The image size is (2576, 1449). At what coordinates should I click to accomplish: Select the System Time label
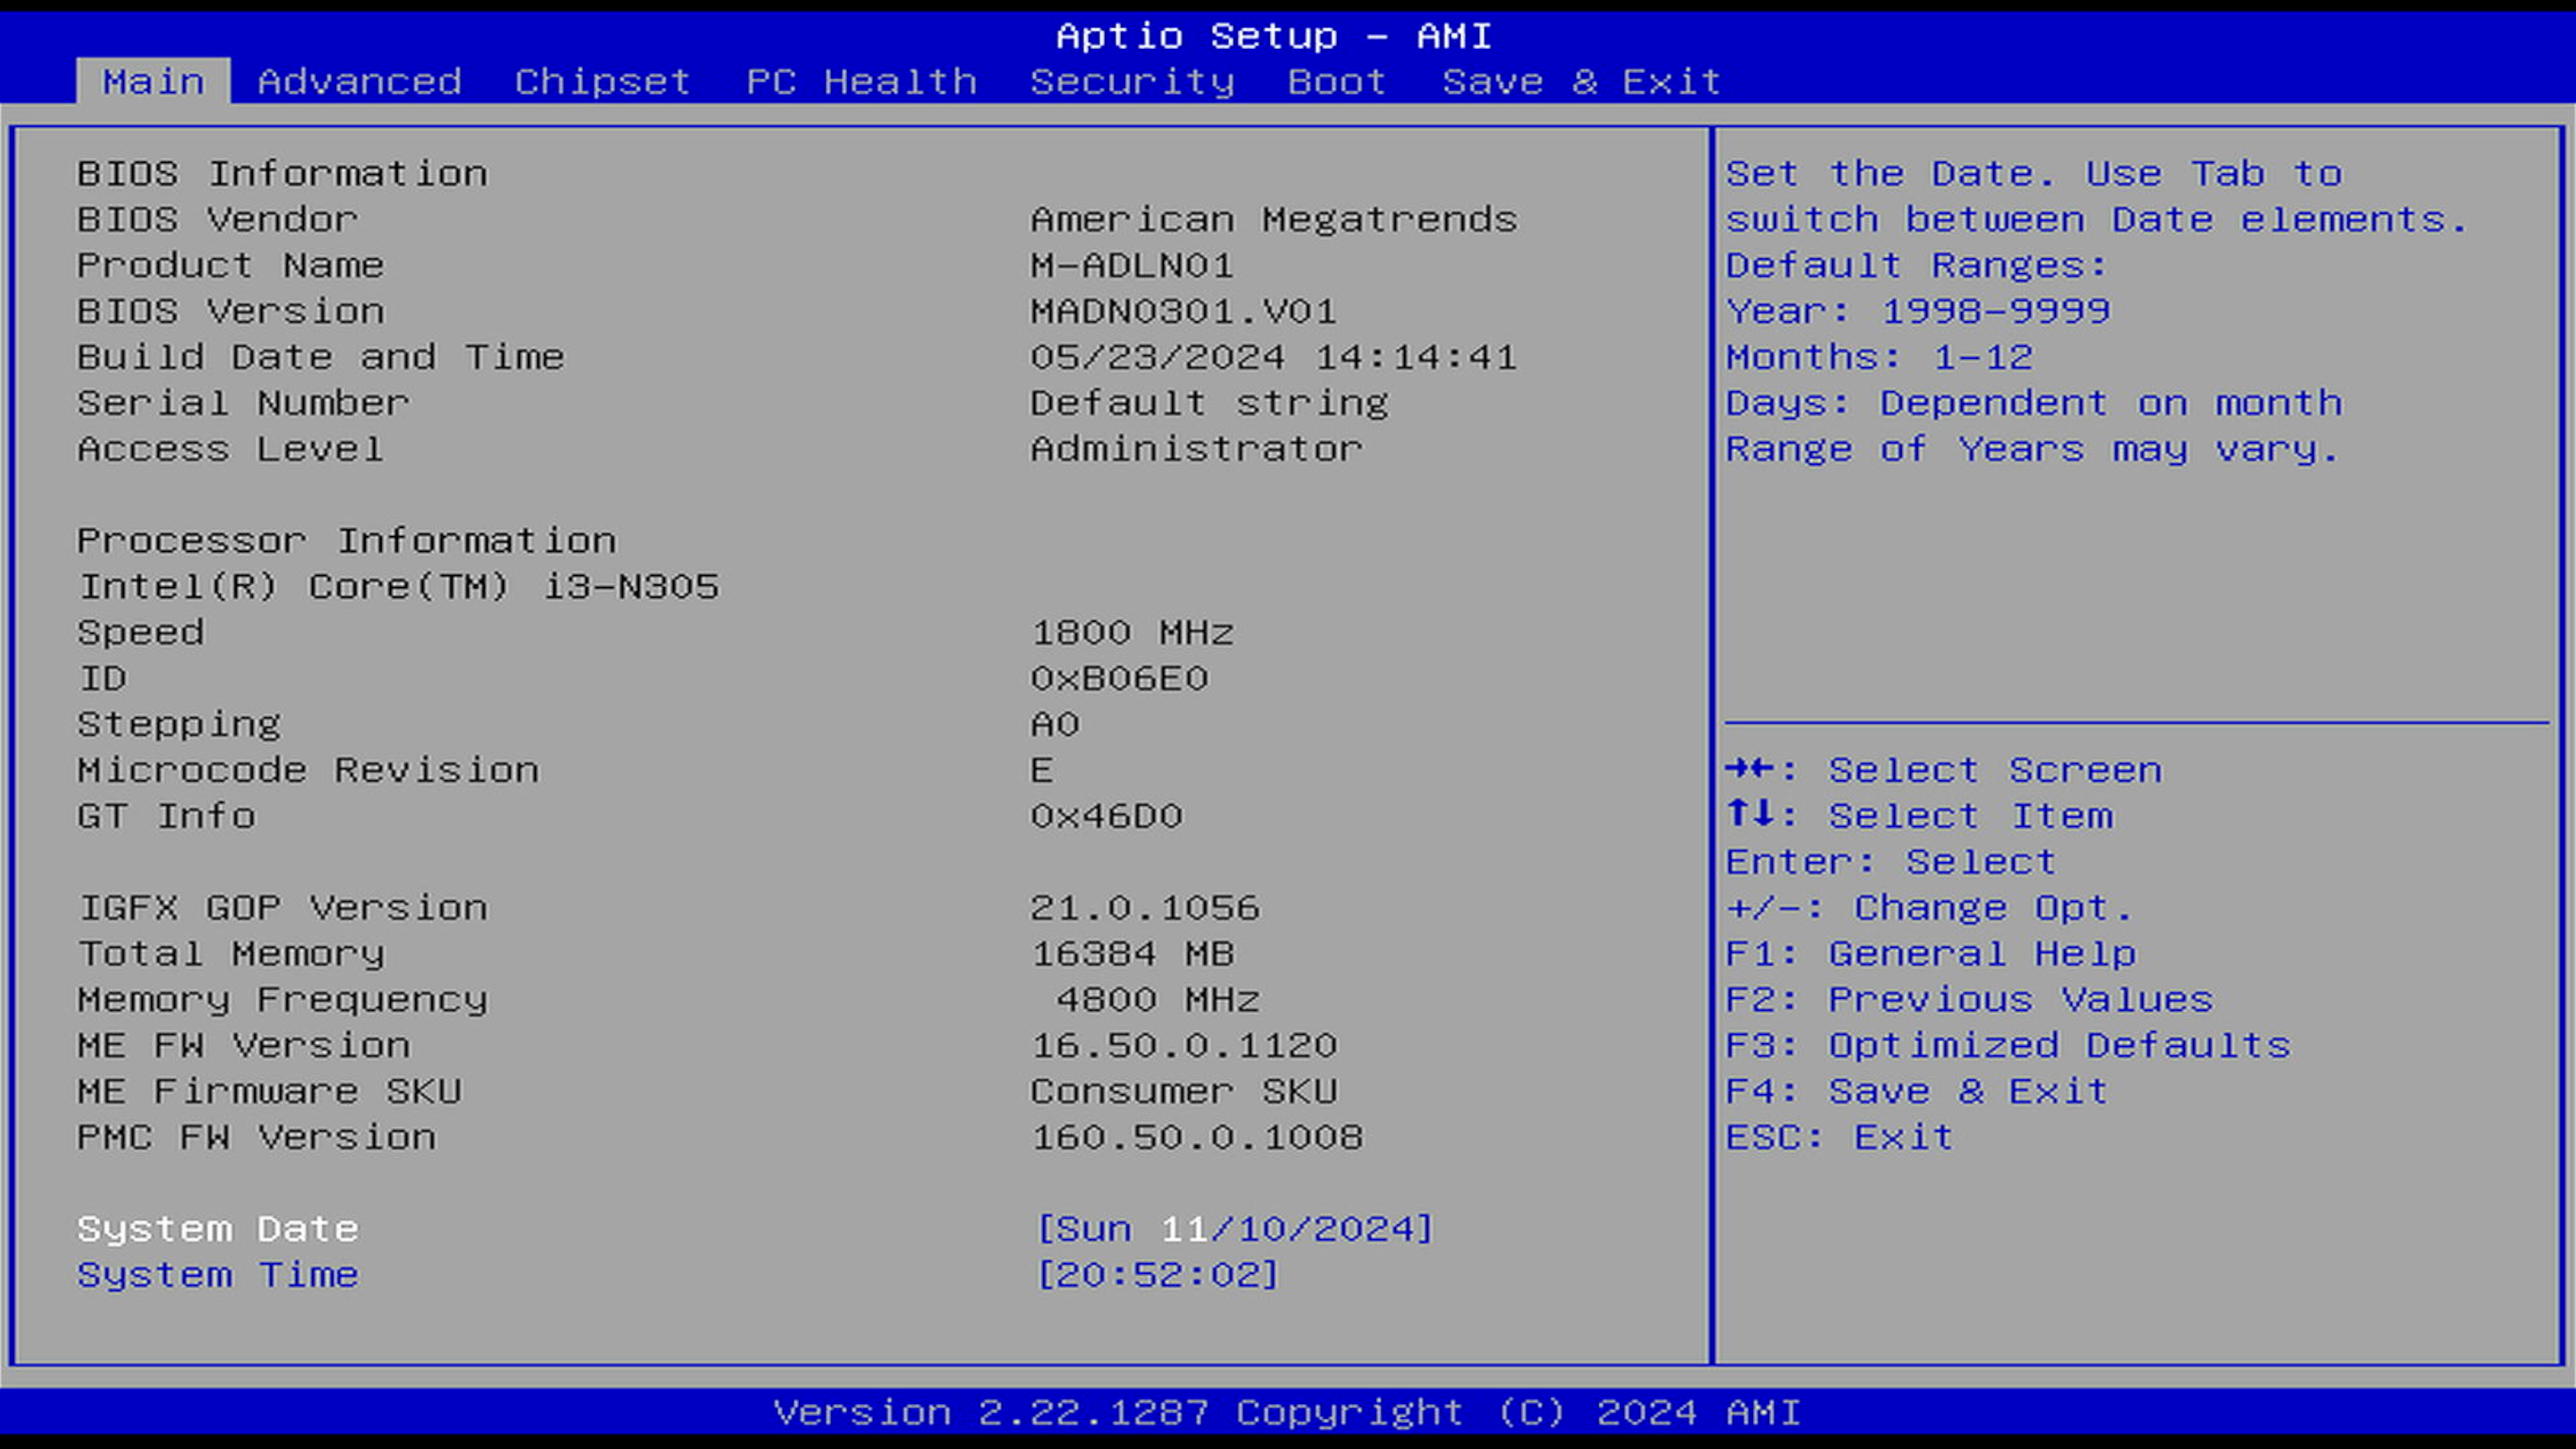(x=218, y=1274)
